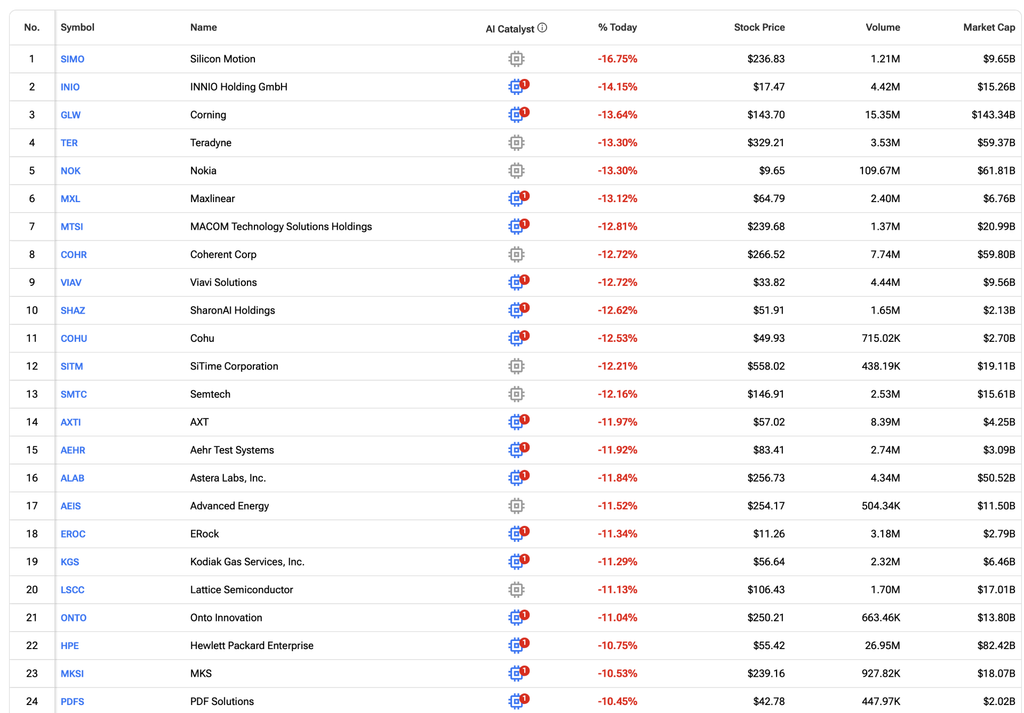Sort table by % Today column

(617, 27)
